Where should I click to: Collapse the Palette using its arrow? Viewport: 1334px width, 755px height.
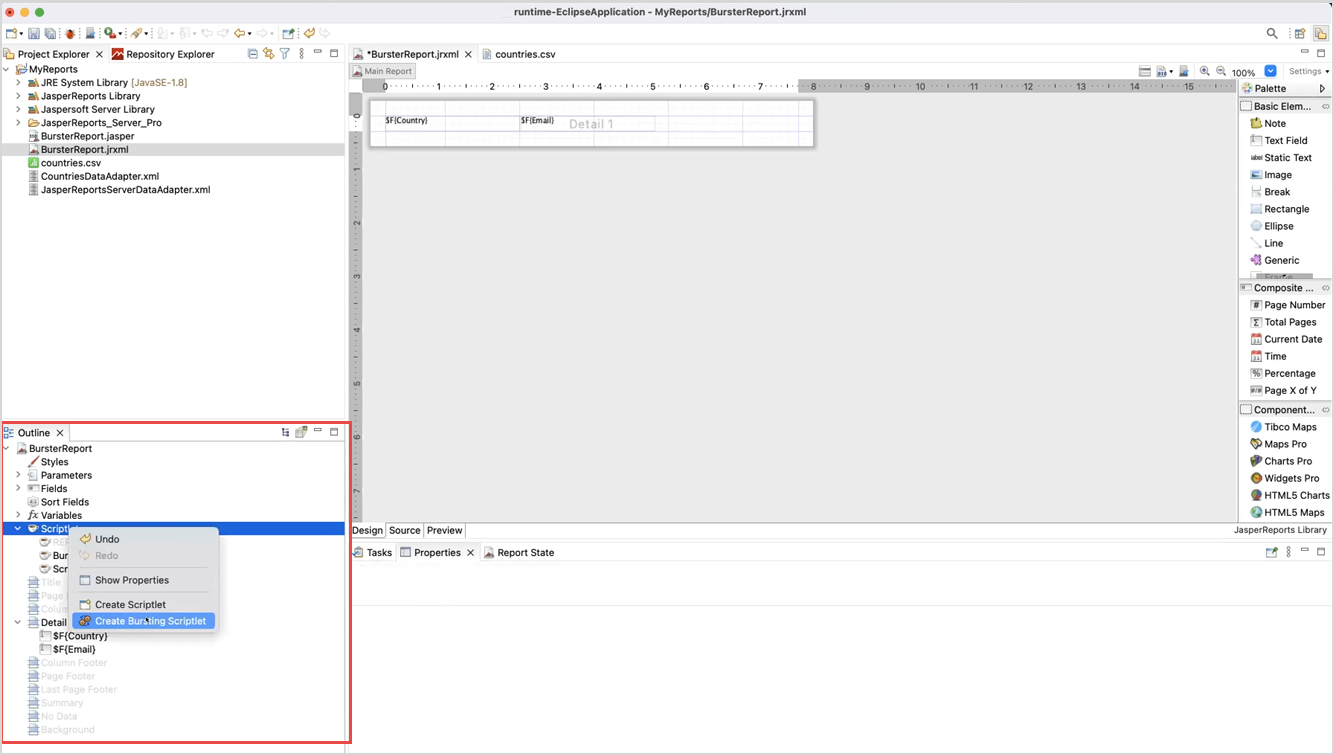tap(1322, 88)
